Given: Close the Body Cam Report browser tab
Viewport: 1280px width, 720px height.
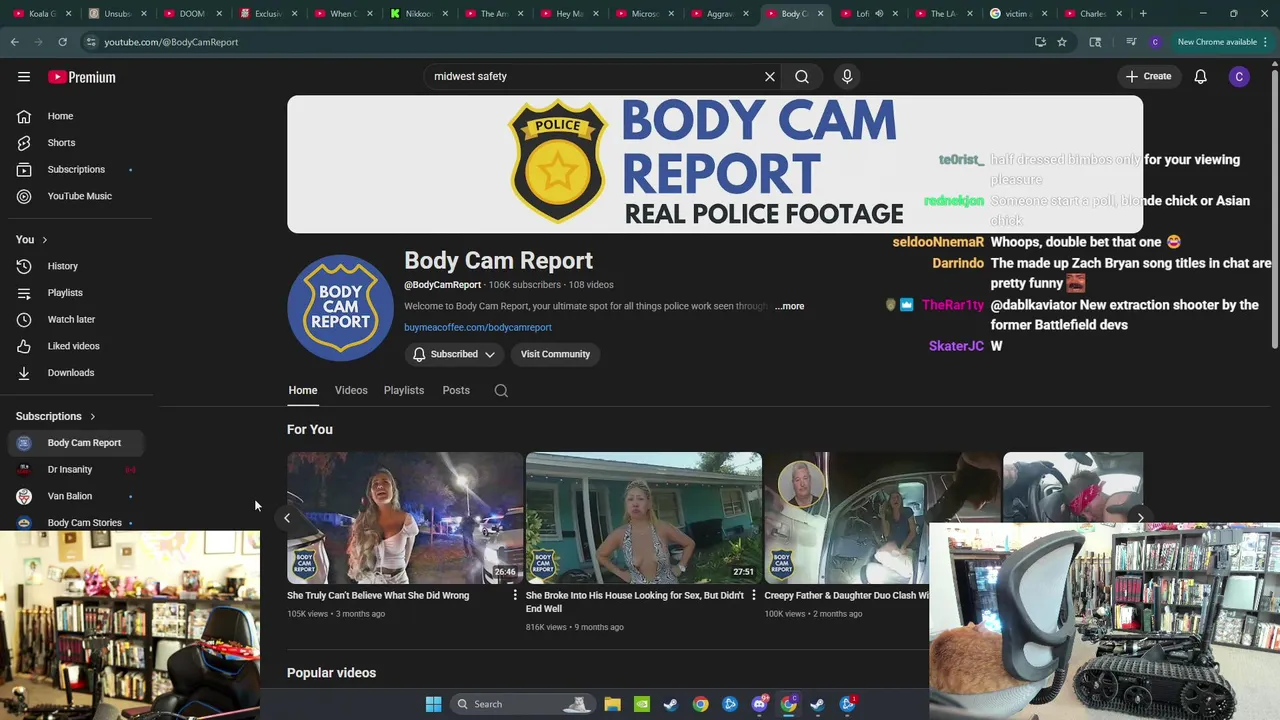Looking at the screenshot, I should (821, 14).
